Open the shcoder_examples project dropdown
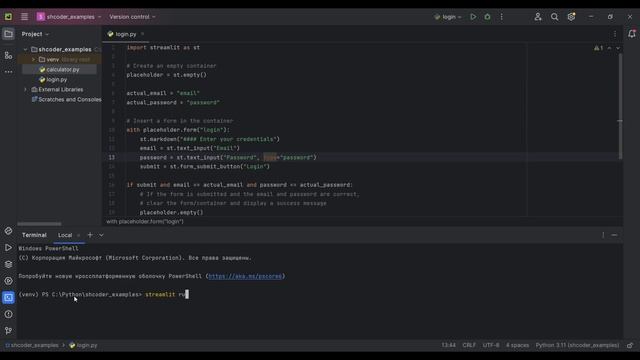Image resolution: width=640 pixels, height=360 pixels. pyautogui.click(x=69, y=17)
